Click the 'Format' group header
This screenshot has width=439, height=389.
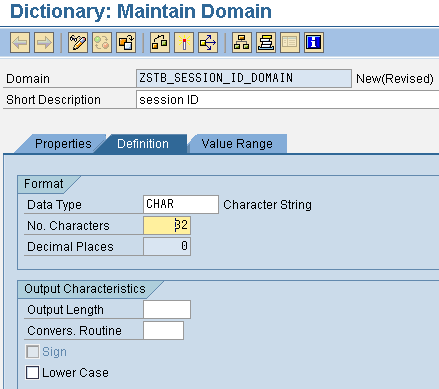(44, 184)
